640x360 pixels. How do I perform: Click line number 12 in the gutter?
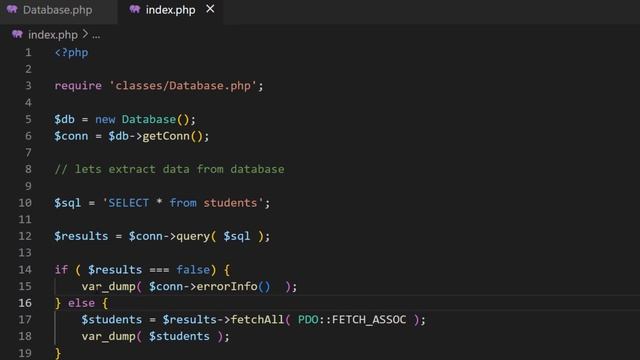click(25, 236)
